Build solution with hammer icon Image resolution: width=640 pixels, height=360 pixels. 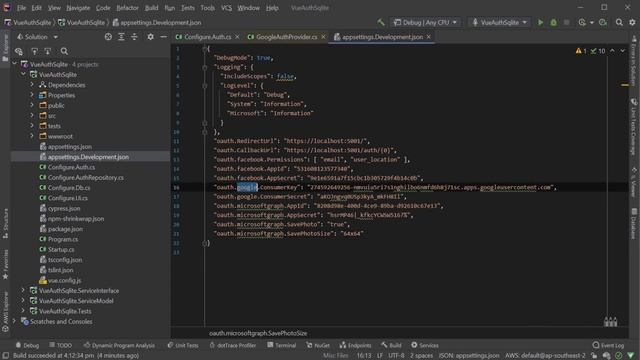(x=381, y=22)
